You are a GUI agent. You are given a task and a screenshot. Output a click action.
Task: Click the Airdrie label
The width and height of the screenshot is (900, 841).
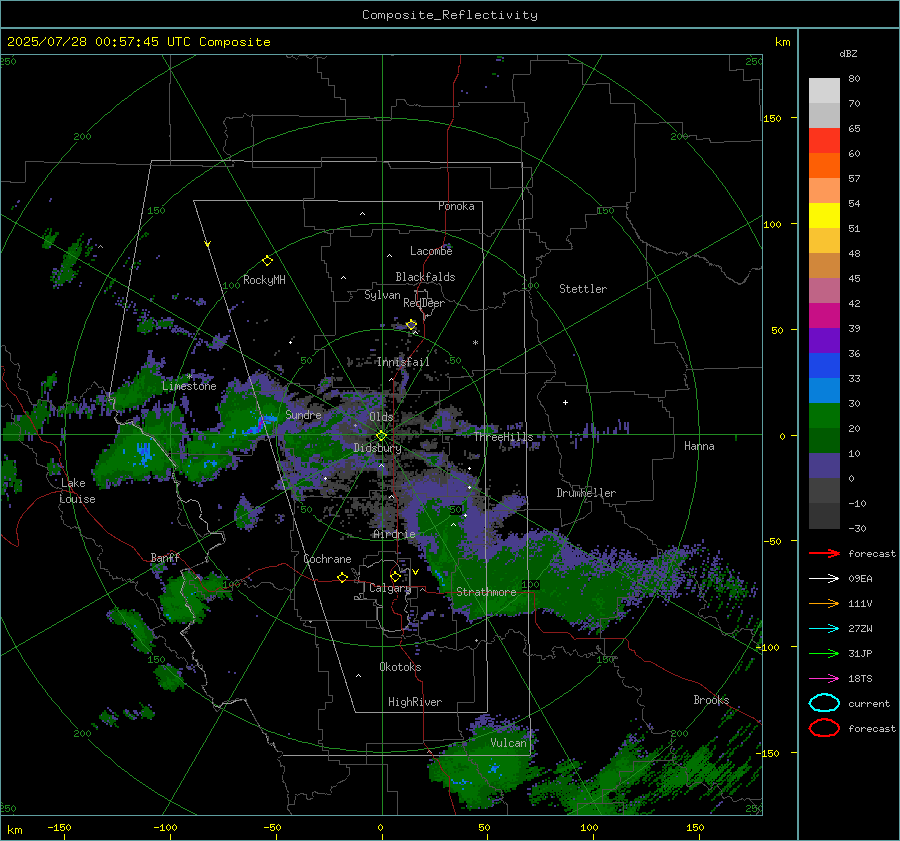click(394, 534)
